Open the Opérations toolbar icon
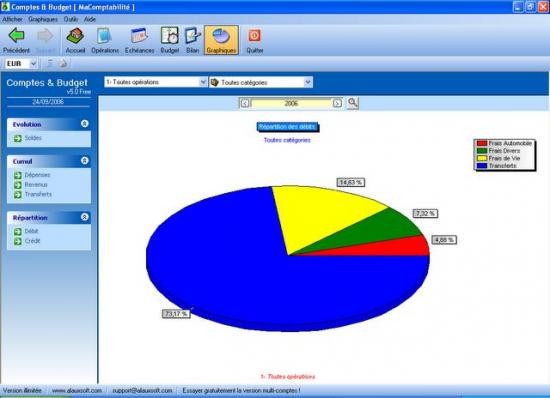The width and height of the screenshot is (550, 398). [x=105, y=35]
